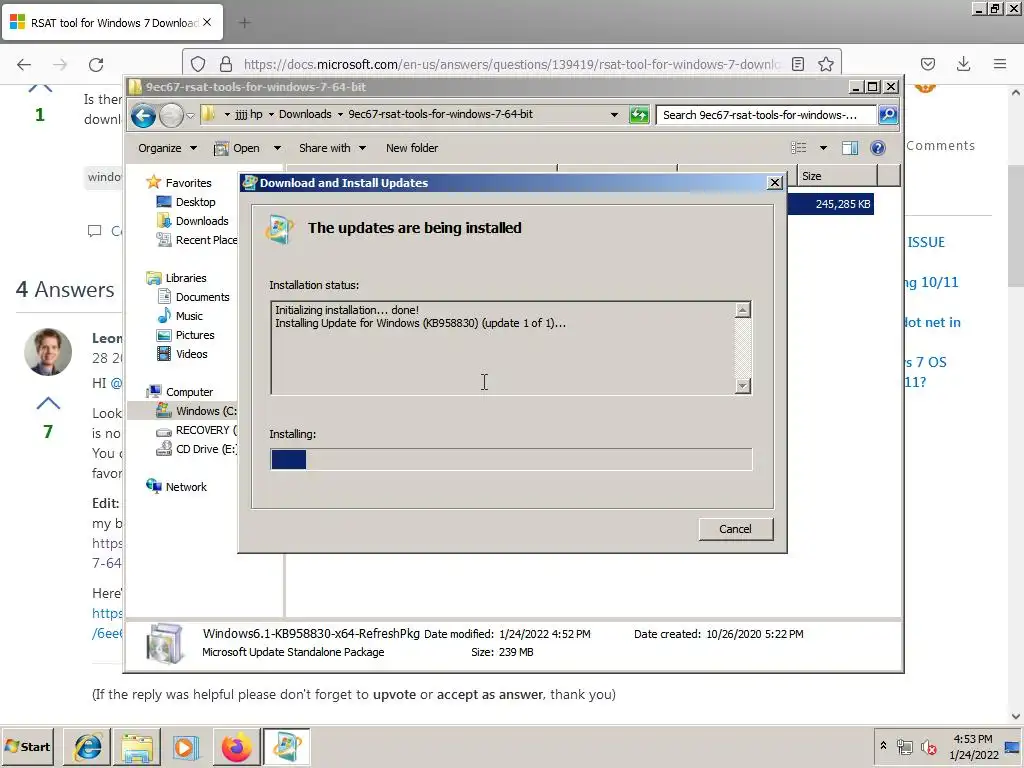Click Downloads in the address breadcrumb
The image size is (1024, 768).
point(305,114)
